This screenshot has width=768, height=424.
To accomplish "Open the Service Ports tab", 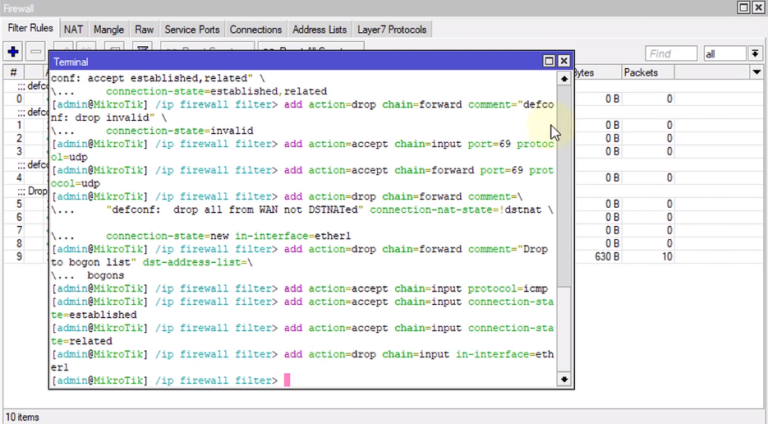I will (192, 29).
